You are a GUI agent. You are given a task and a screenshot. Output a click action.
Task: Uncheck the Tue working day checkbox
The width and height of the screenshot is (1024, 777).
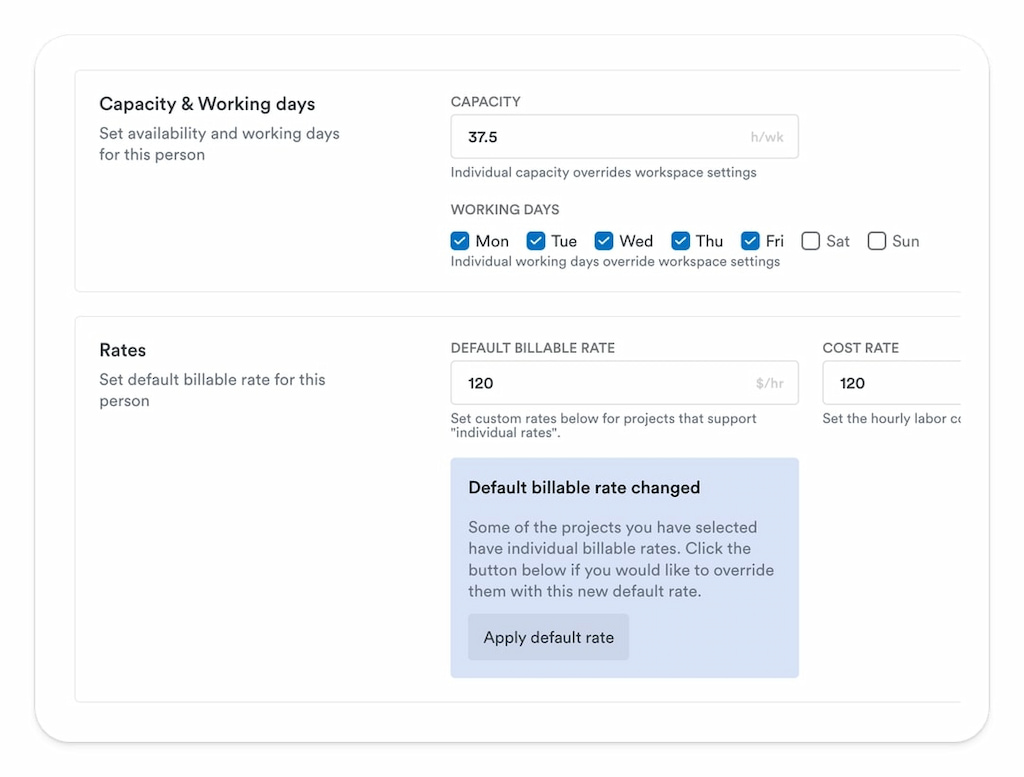[x=536, y=241]
